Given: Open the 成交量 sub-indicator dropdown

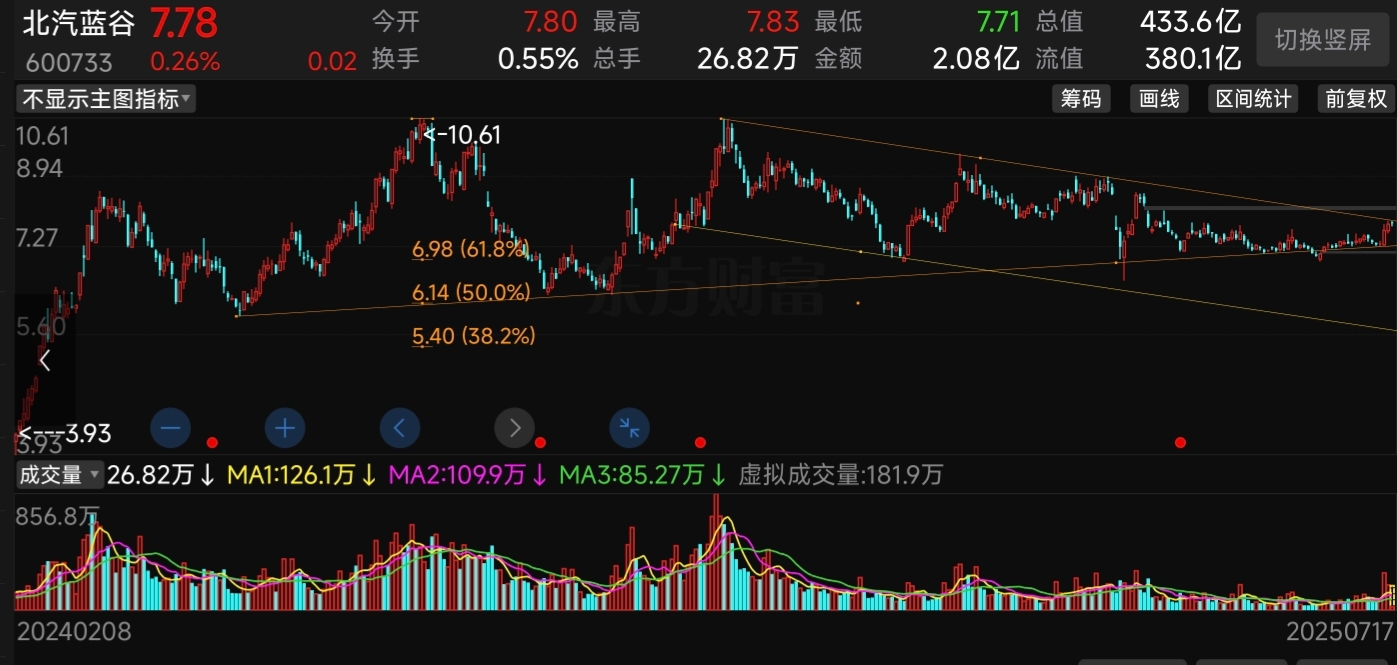Looking at the screenshot, I should pyautogui.click(x=60, y=475).
